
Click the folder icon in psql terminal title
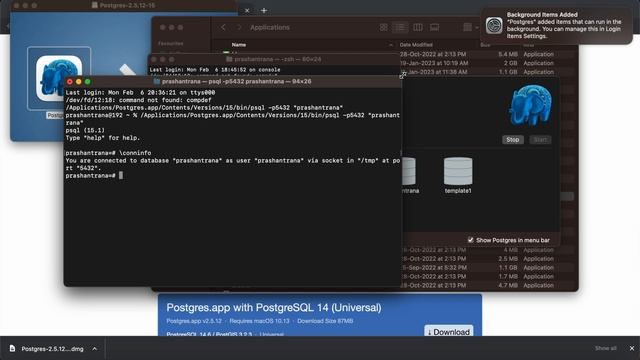point(157,82)
